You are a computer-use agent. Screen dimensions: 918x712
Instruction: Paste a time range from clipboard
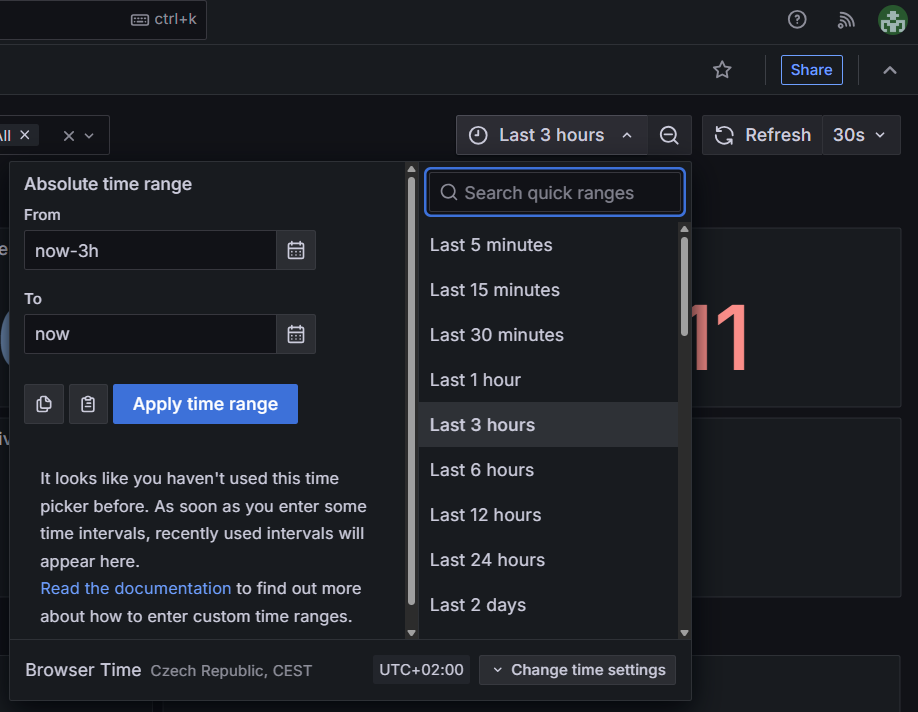(88, 404)
